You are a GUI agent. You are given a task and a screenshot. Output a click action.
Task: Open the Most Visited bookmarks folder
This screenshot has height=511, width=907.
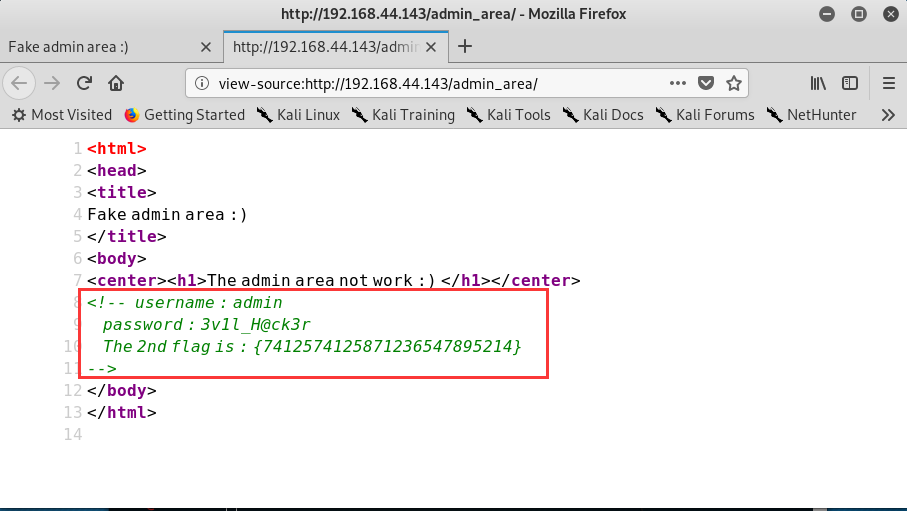pyautogui.click(x=62, y=115)
